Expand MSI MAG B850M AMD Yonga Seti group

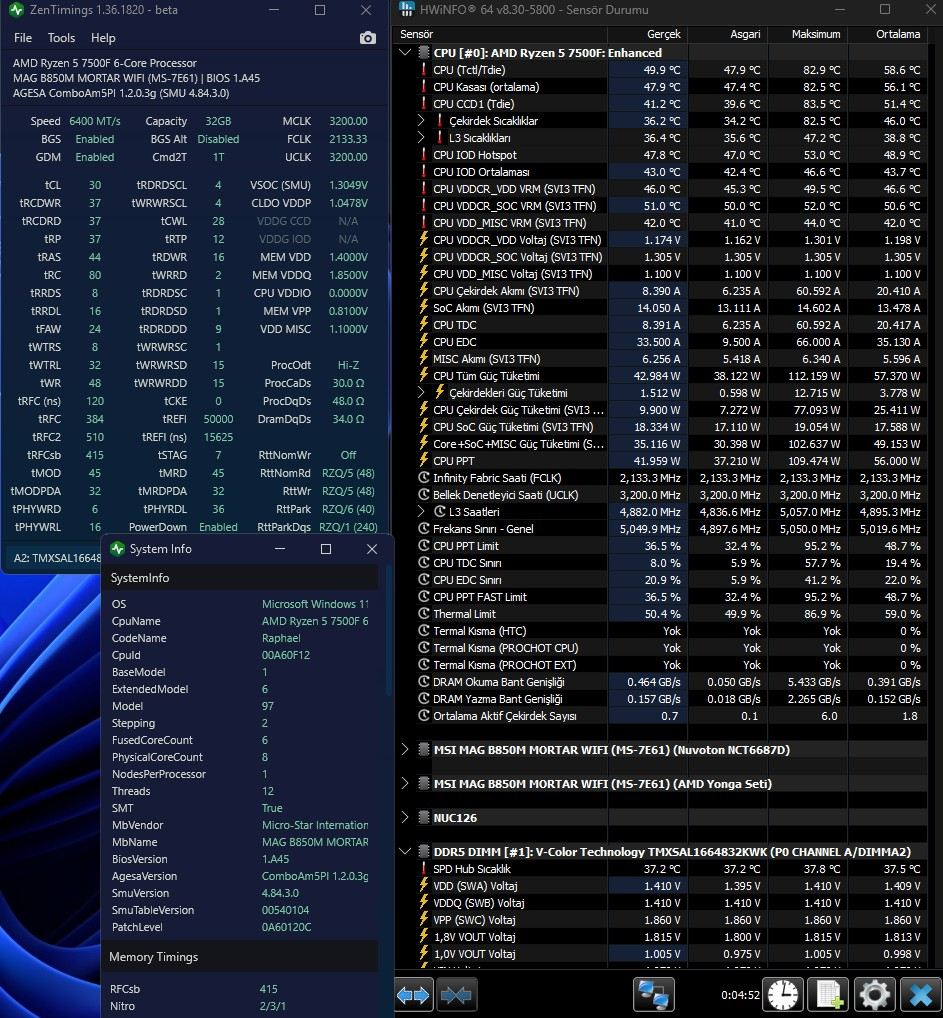[x=405, y=784]
